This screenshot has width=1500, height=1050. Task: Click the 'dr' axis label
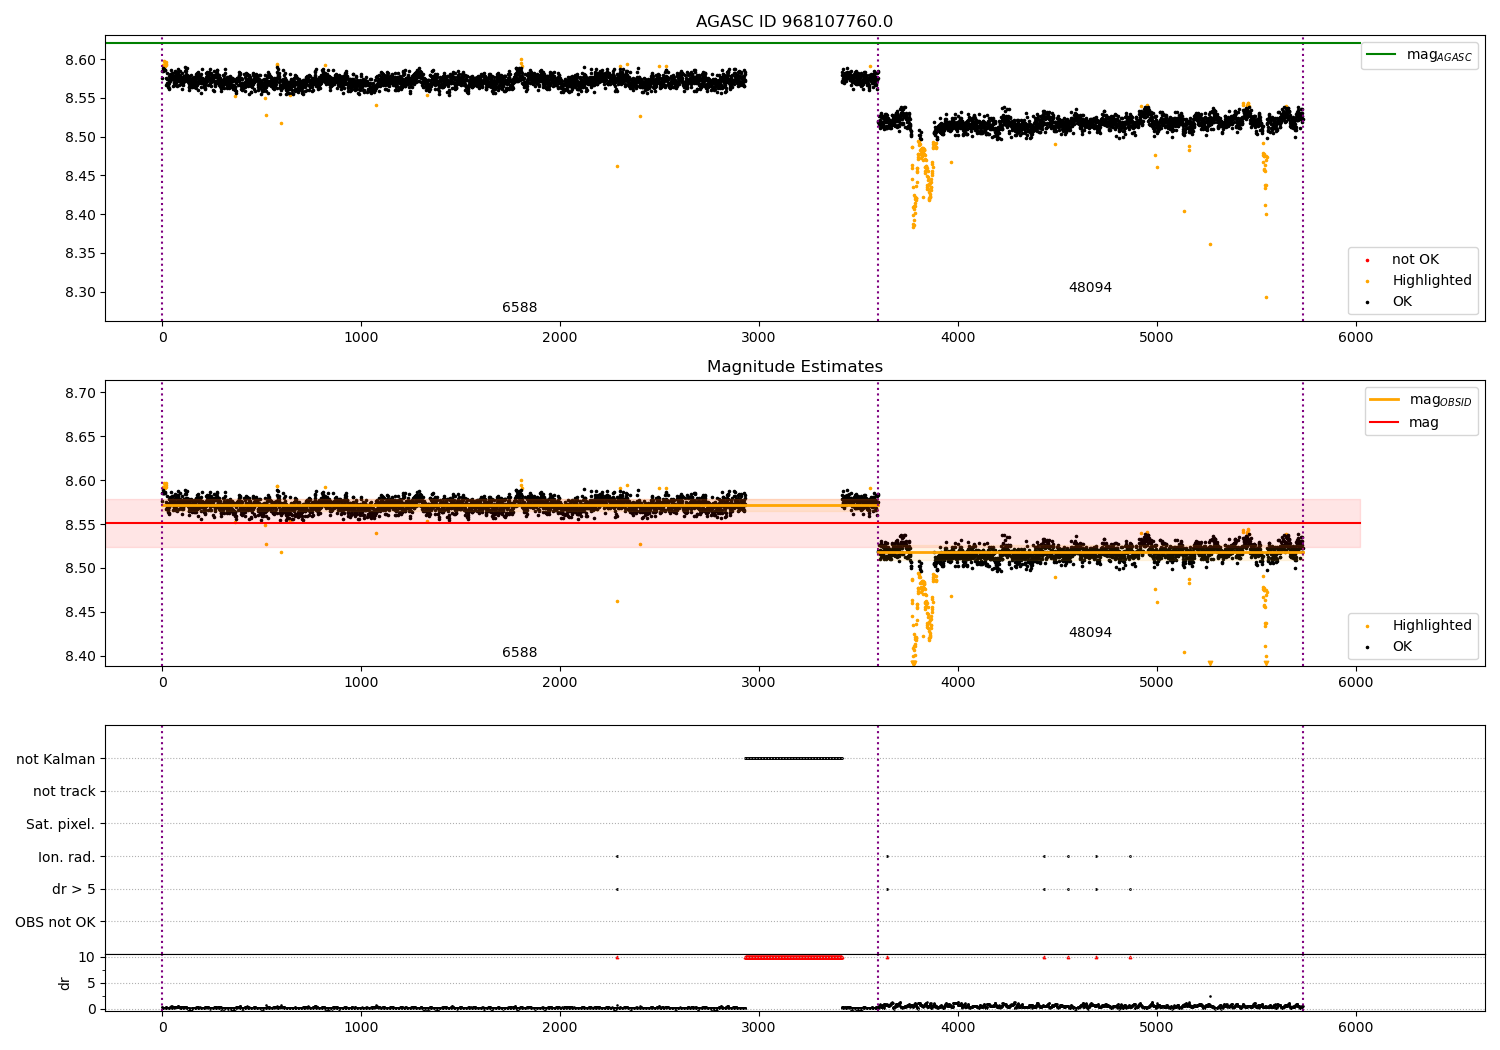click(65, 983)
